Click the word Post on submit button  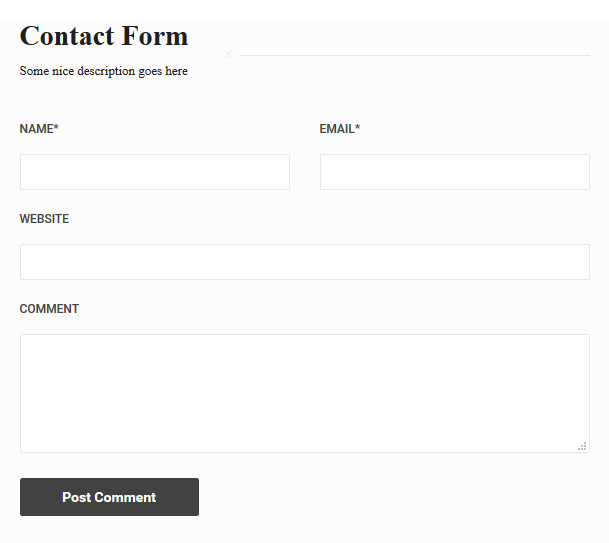(76, 497)
